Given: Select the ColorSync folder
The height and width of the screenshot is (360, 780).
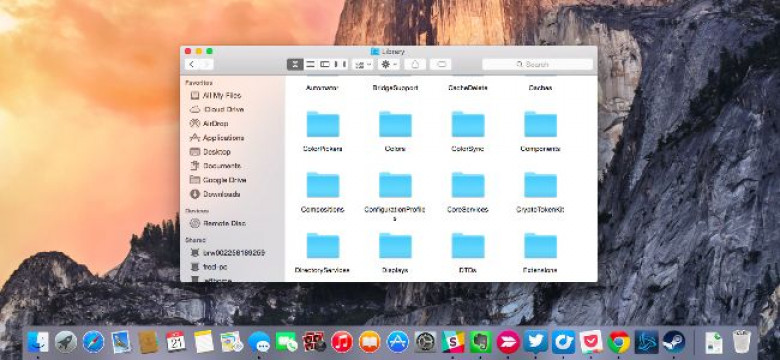Looking at the screenshot, I should click(x=468, y=131).
